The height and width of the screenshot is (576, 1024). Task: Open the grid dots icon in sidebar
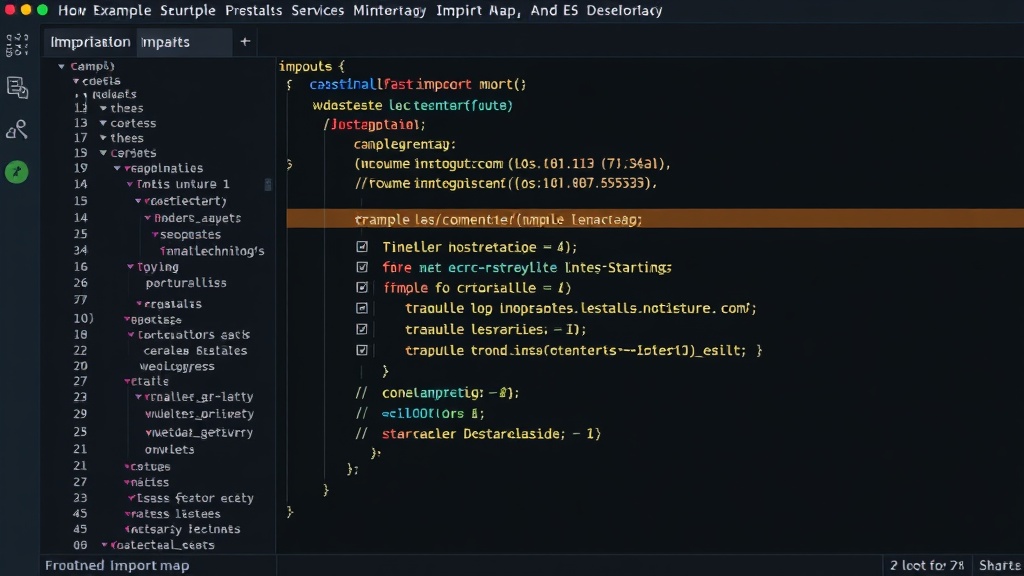(17, 45)
